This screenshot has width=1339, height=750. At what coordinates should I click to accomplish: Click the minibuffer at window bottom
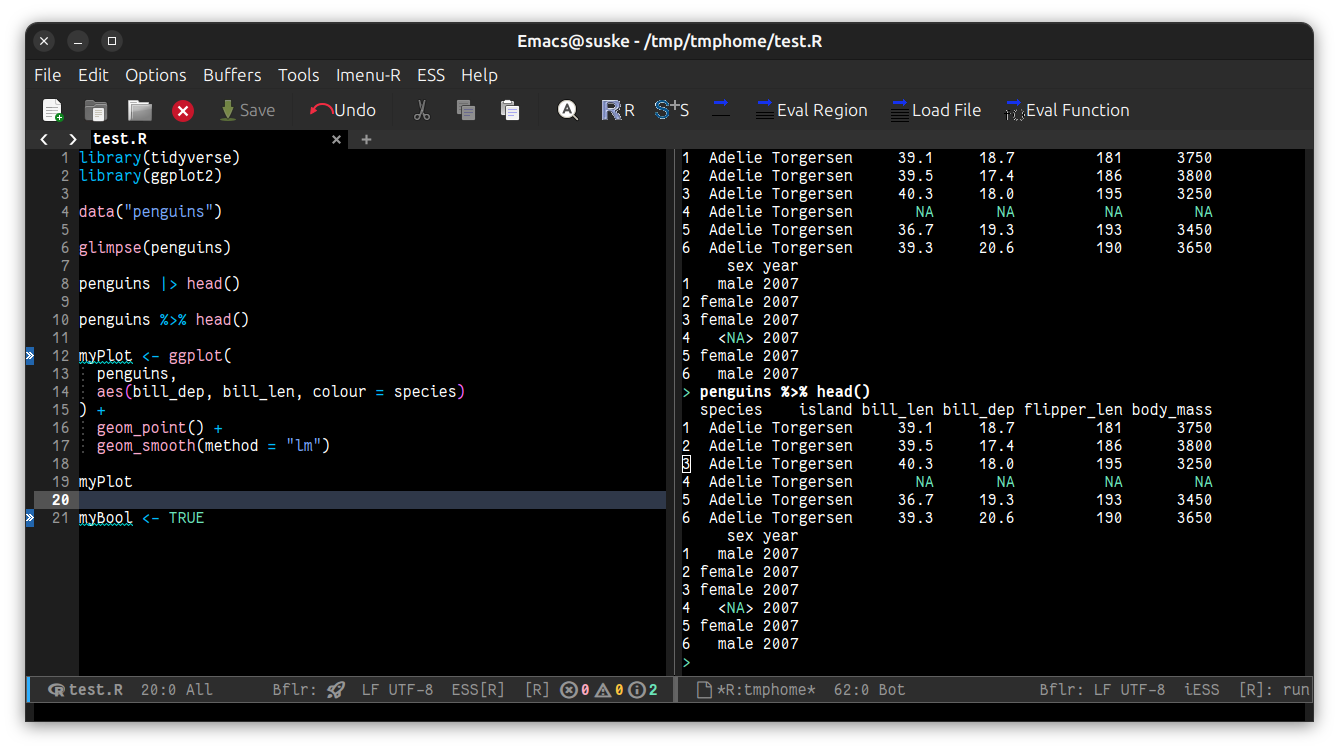[x=669, y=711]
